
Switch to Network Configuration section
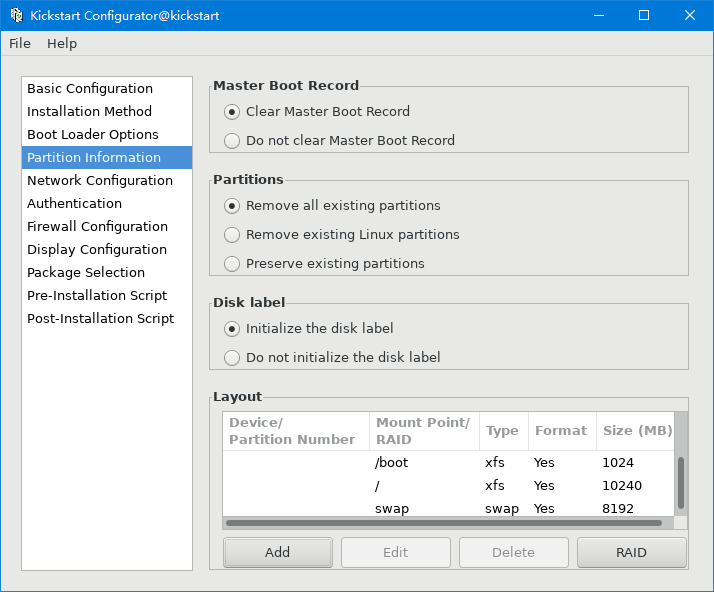(x=107, y=180)
